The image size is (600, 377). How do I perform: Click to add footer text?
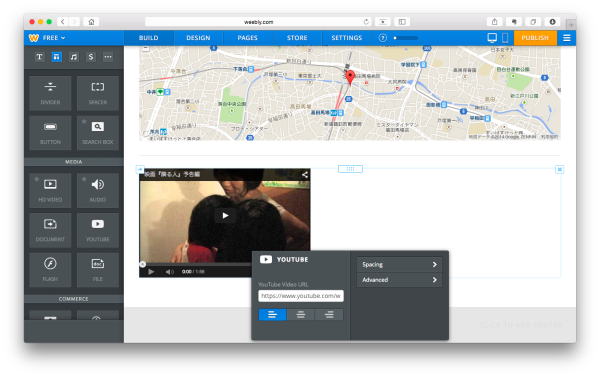coord(521,325)
